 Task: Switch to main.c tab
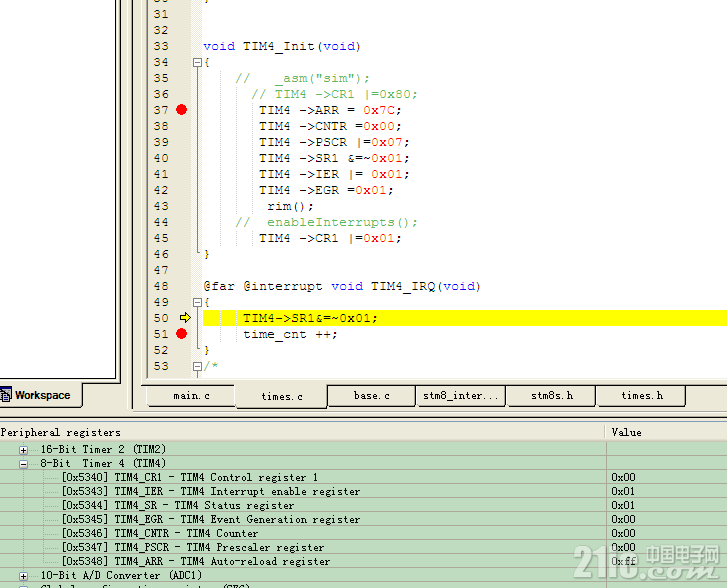191,396
